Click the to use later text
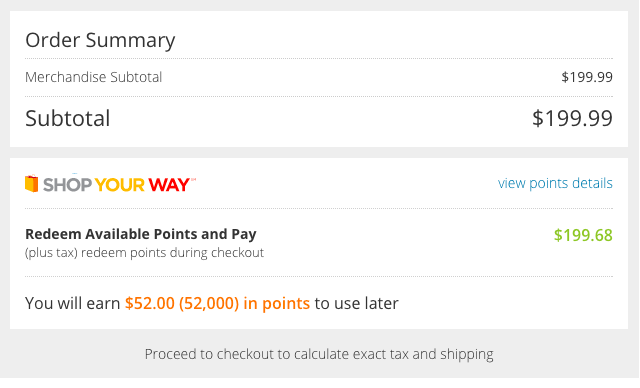Screen dimensions: 640x388 (356, 304)
